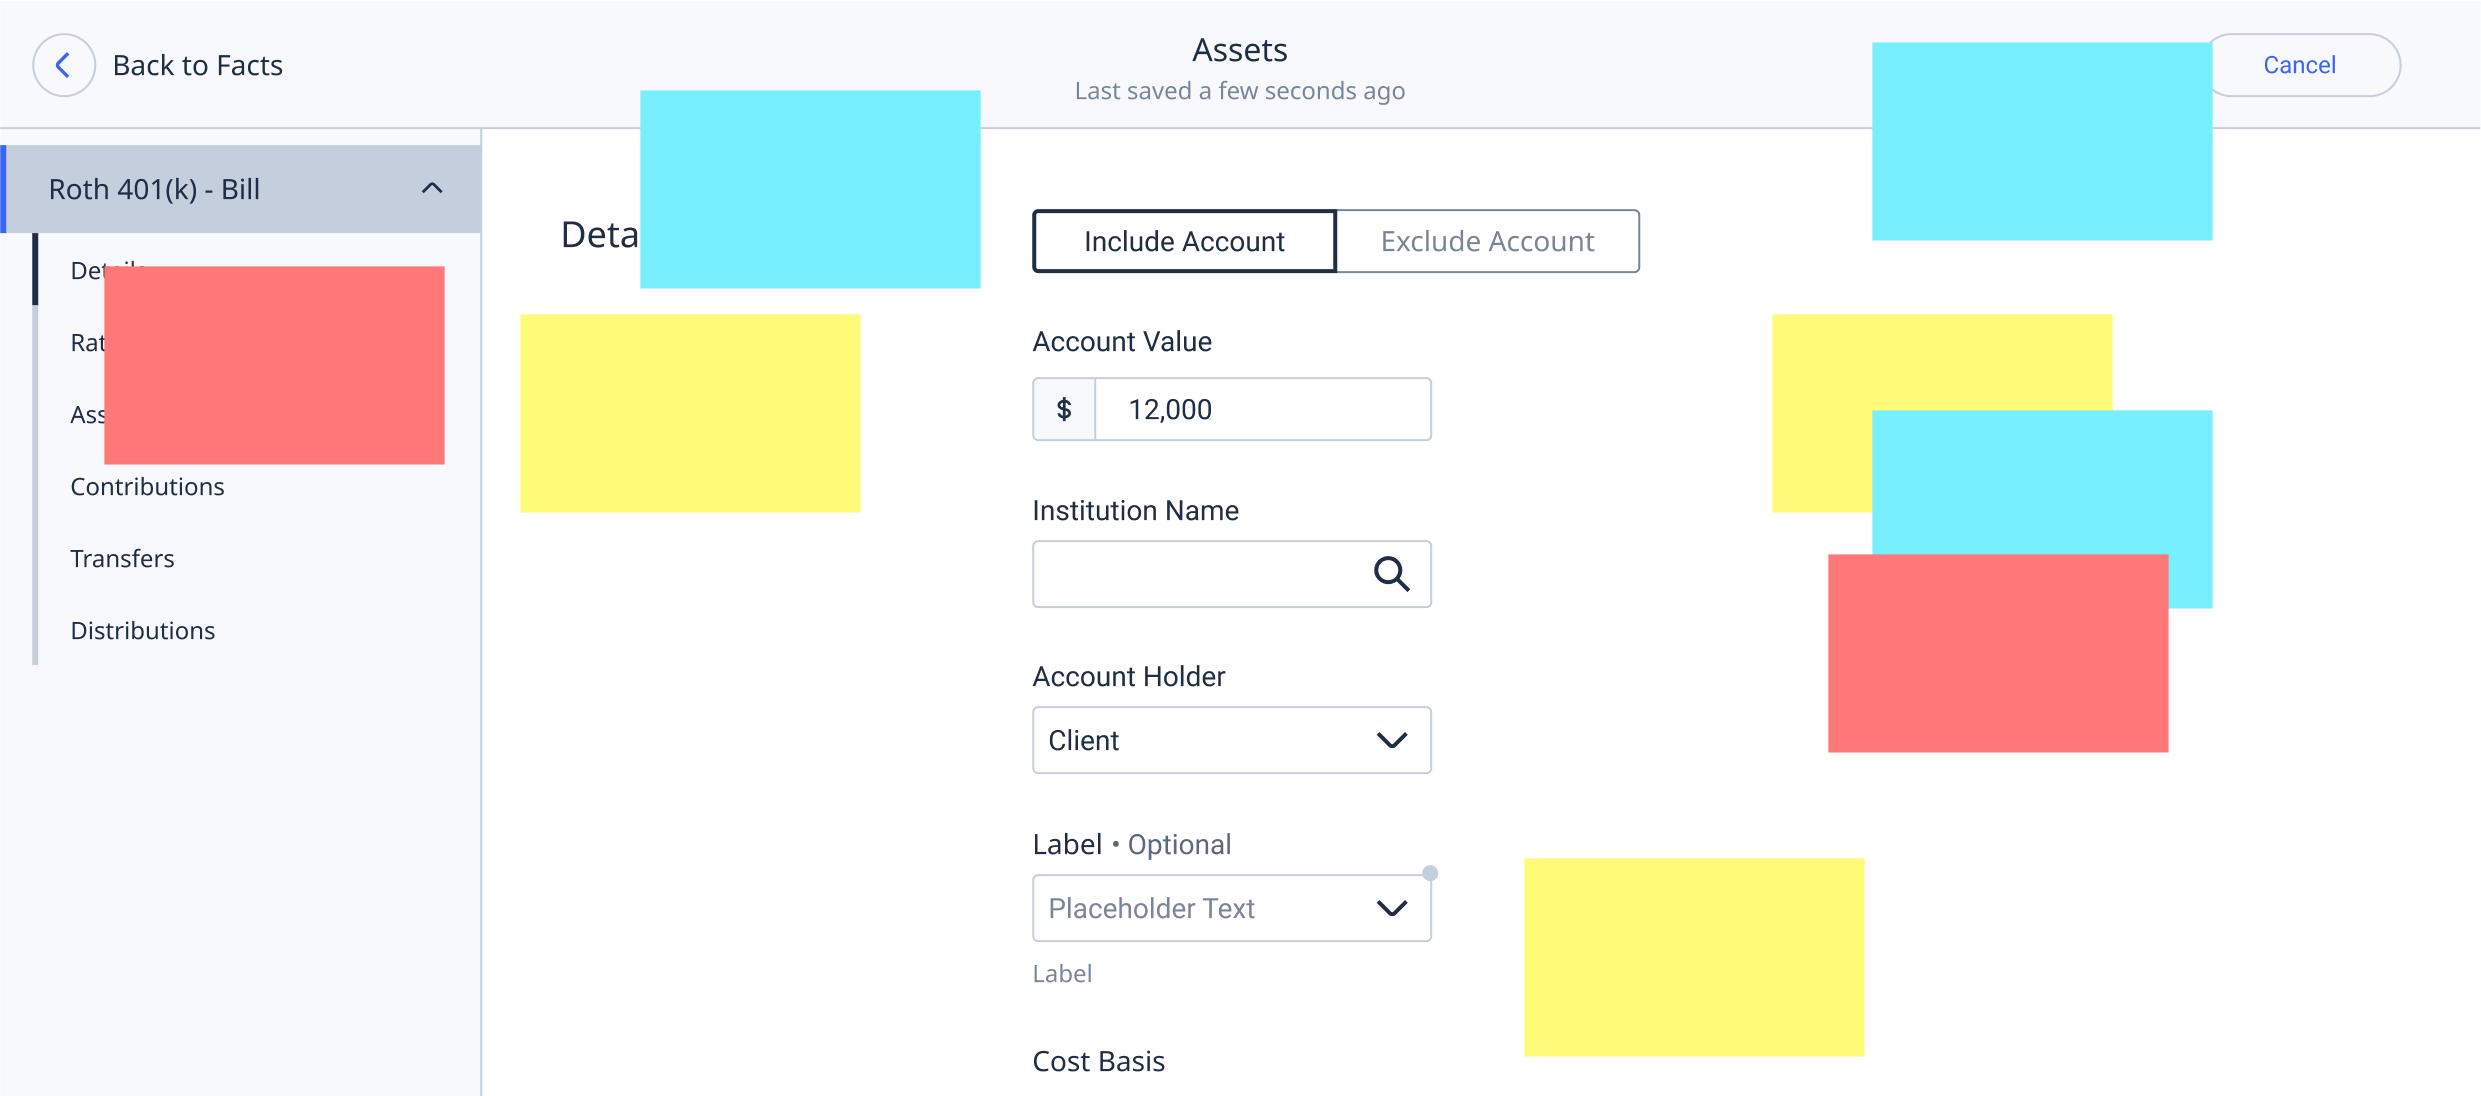
Task: Click the small dot on Label field corner
Action: [1430, 873]
